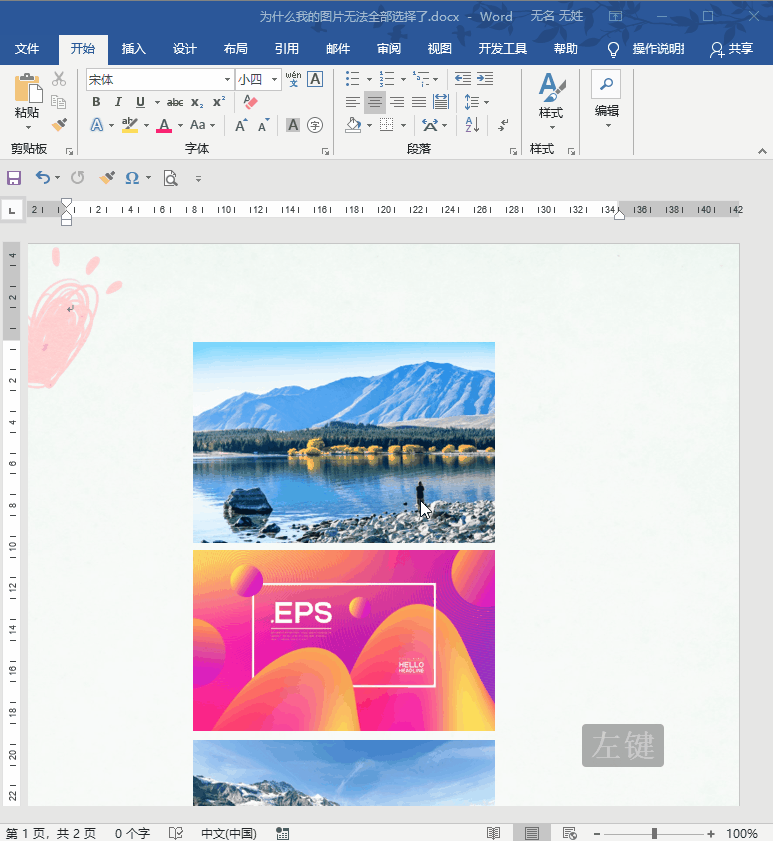Undo the last action
Viewport: 773px width, 841px height.
tap(42, 178)
